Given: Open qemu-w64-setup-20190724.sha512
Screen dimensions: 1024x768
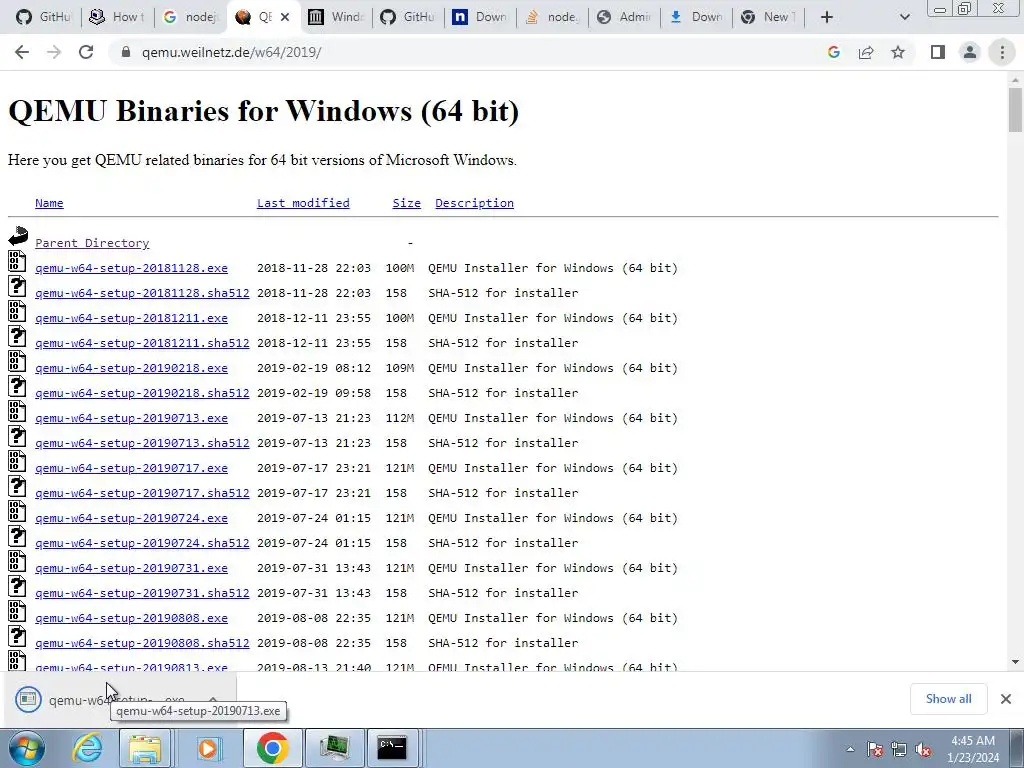Looking at the screenshot, I should click(142, 543).
